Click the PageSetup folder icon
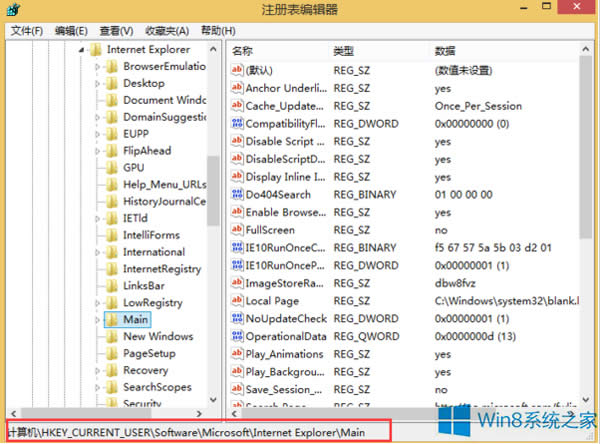Image resolution: width=600 pixels, height=444 pixels. pos(112,353)
